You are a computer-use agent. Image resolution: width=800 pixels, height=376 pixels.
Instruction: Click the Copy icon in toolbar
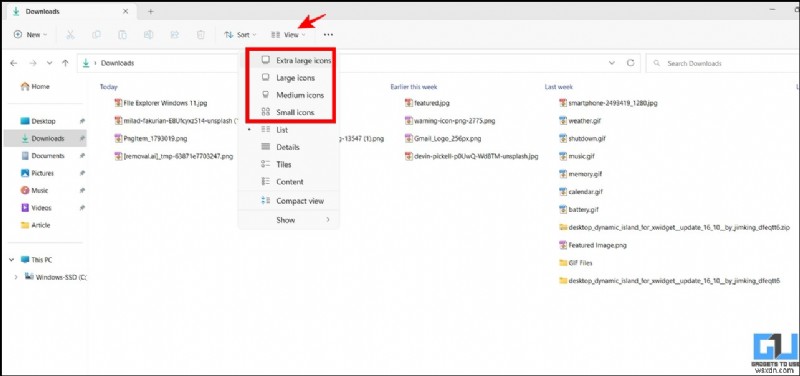(x=96, y=35)
